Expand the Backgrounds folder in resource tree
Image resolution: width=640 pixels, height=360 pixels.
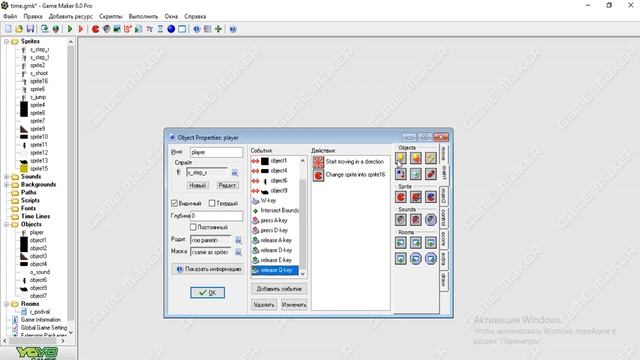click(x=7, y=184)
